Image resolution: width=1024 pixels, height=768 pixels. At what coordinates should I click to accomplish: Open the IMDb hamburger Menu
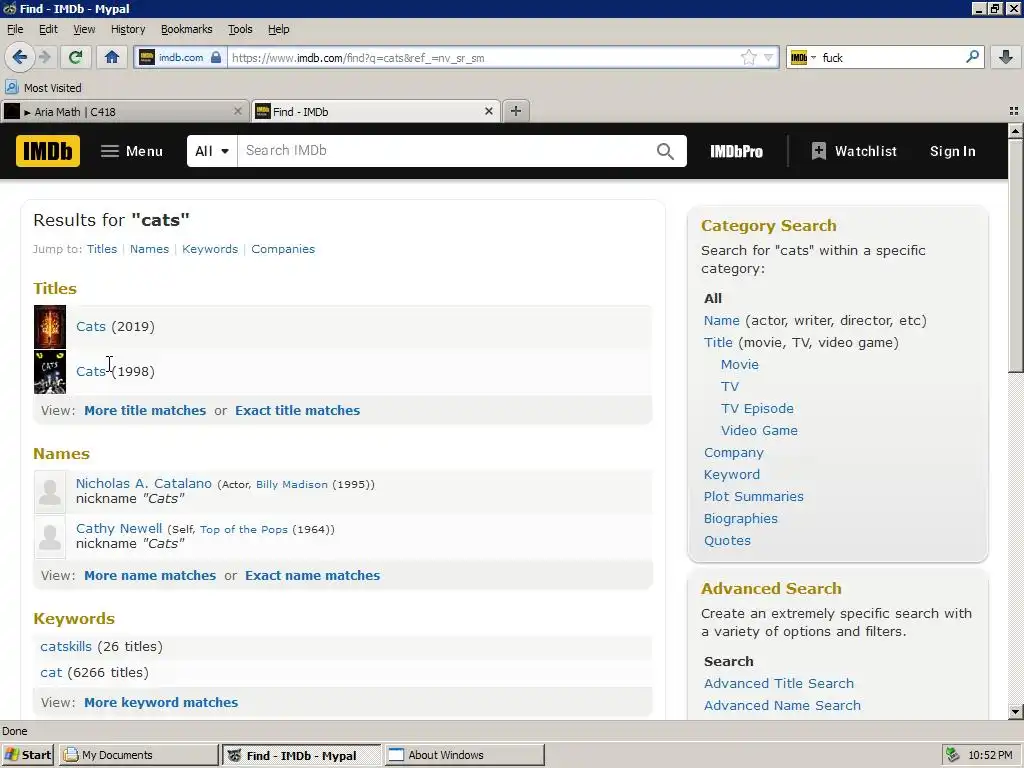click(x=131, y=152)
